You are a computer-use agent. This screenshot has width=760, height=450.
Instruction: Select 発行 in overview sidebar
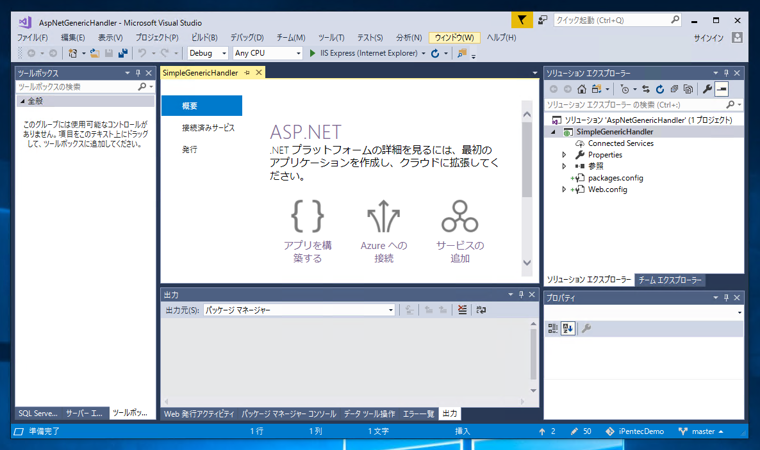(190, 149)
